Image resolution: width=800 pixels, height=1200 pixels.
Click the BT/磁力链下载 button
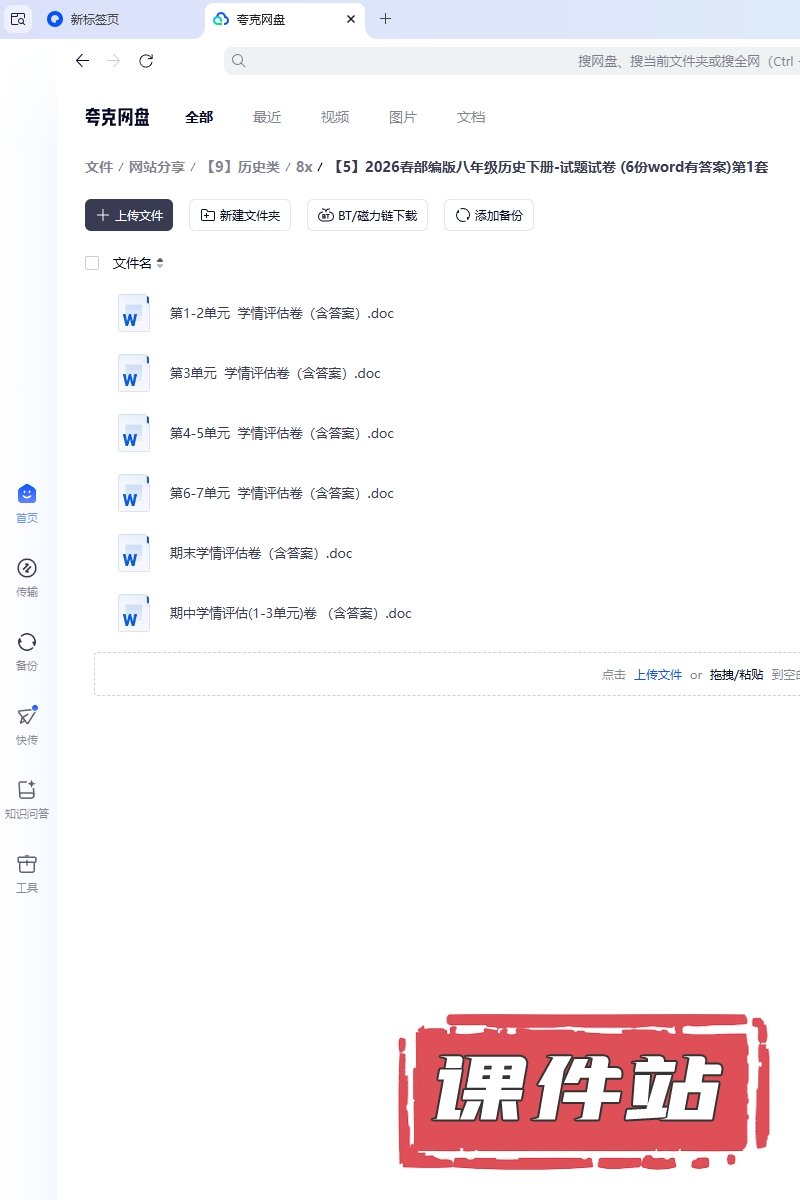[x=368, y=215]
